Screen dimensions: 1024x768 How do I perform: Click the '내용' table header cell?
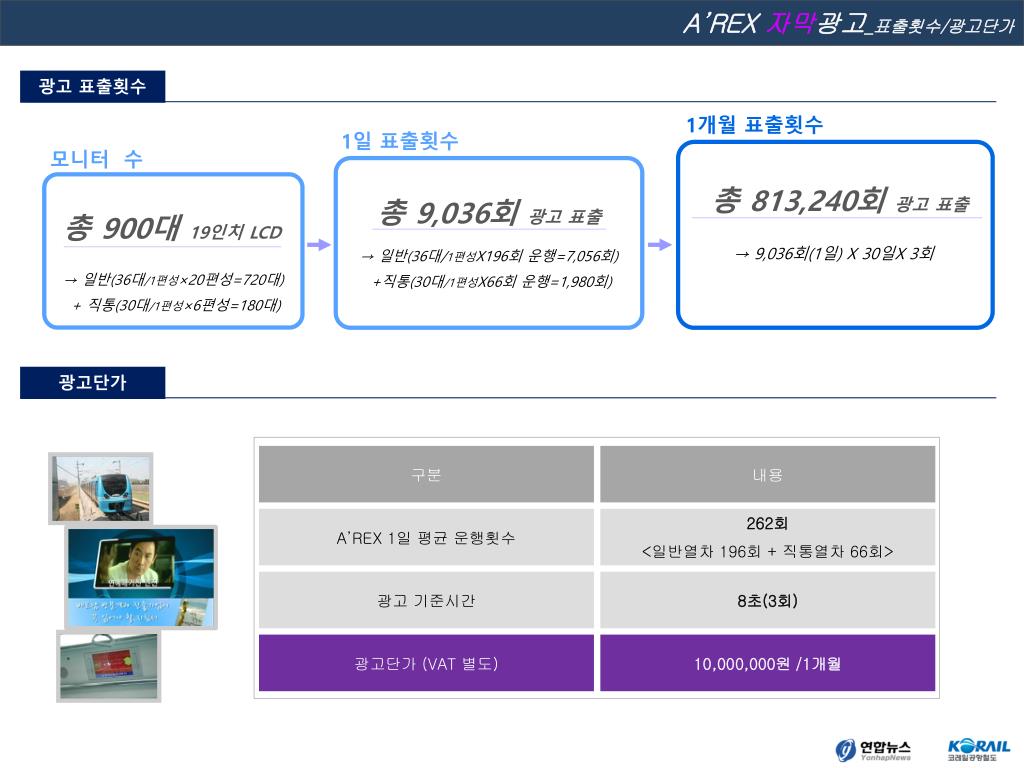(x=767, y=474)
